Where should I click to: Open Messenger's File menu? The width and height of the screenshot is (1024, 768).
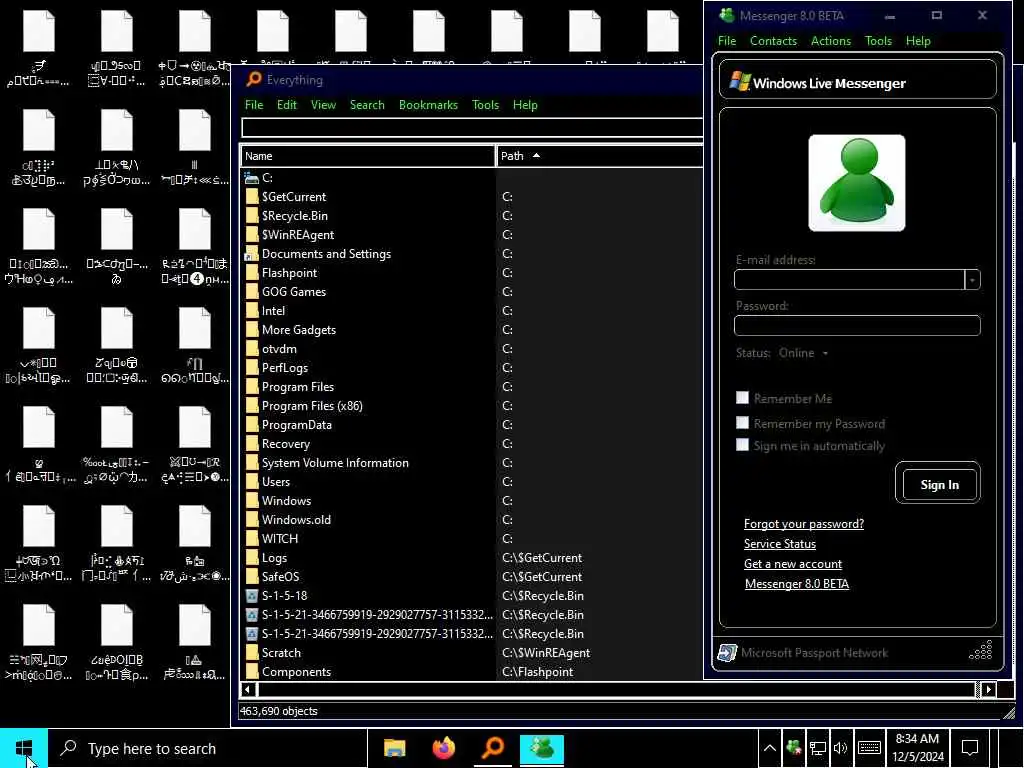[727, 40]
